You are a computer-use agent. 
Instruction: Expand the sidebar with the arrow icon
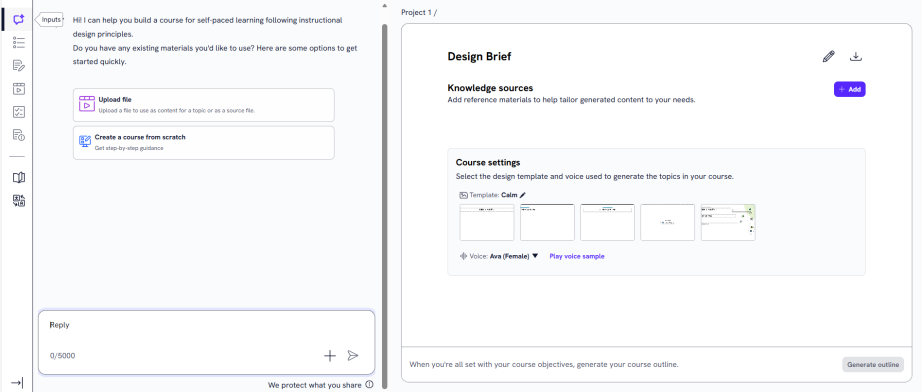pos(17,383)
